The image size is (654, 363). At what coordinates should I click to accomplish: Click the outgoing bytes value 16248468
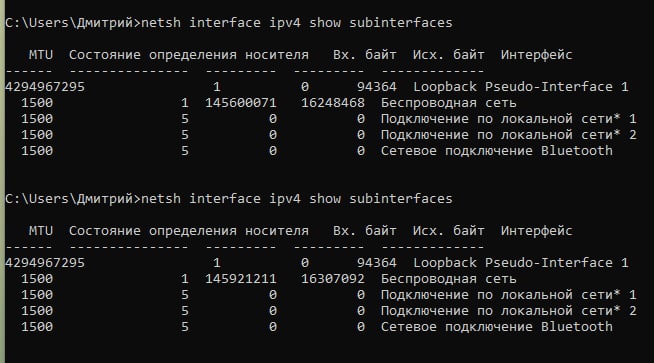(x=333, y=103)
